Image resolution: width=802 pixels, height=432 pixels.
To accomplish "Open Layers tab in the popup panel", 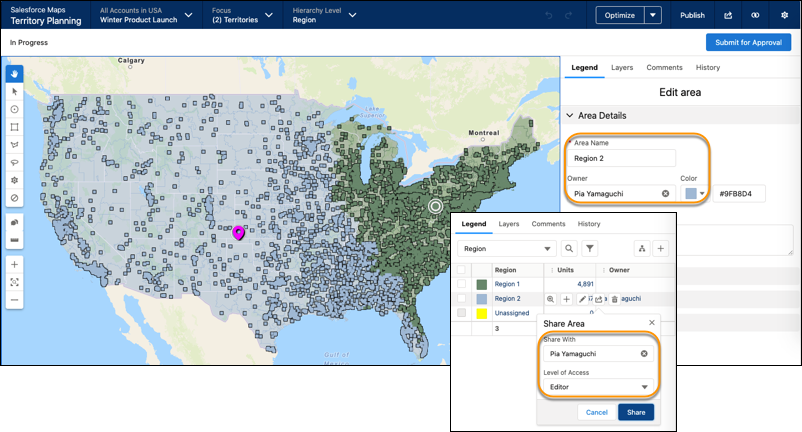I will point(509,224).
